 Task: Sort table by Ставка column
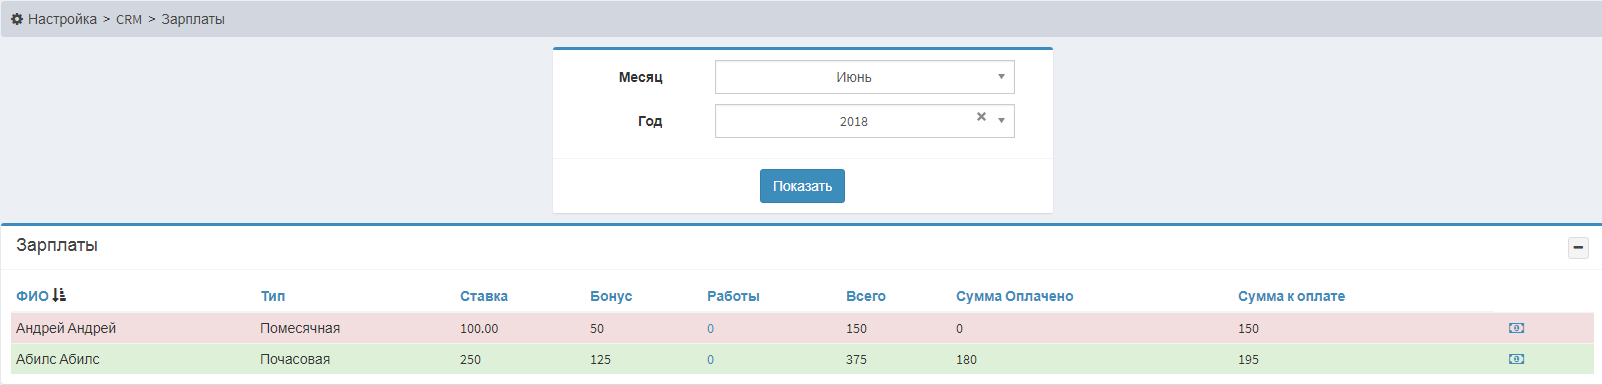pyautogui.click(x=484, y=296)
